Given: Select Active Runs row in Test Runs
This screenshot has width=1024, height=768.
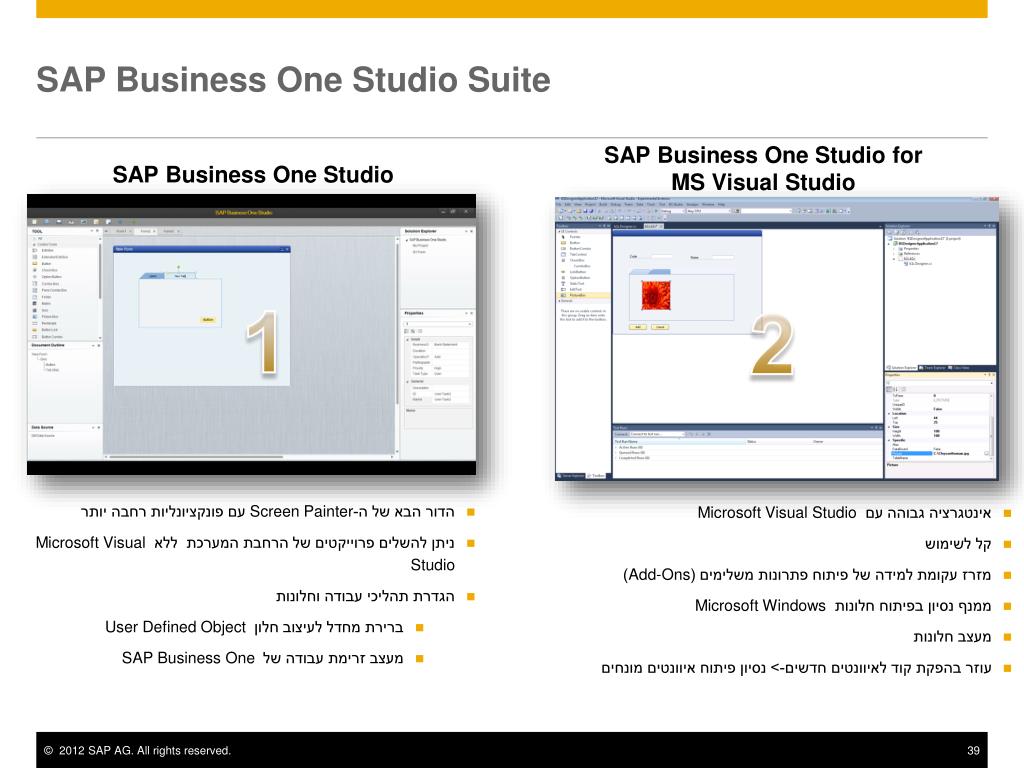Looking at the screenshot, I should (631, 447).
